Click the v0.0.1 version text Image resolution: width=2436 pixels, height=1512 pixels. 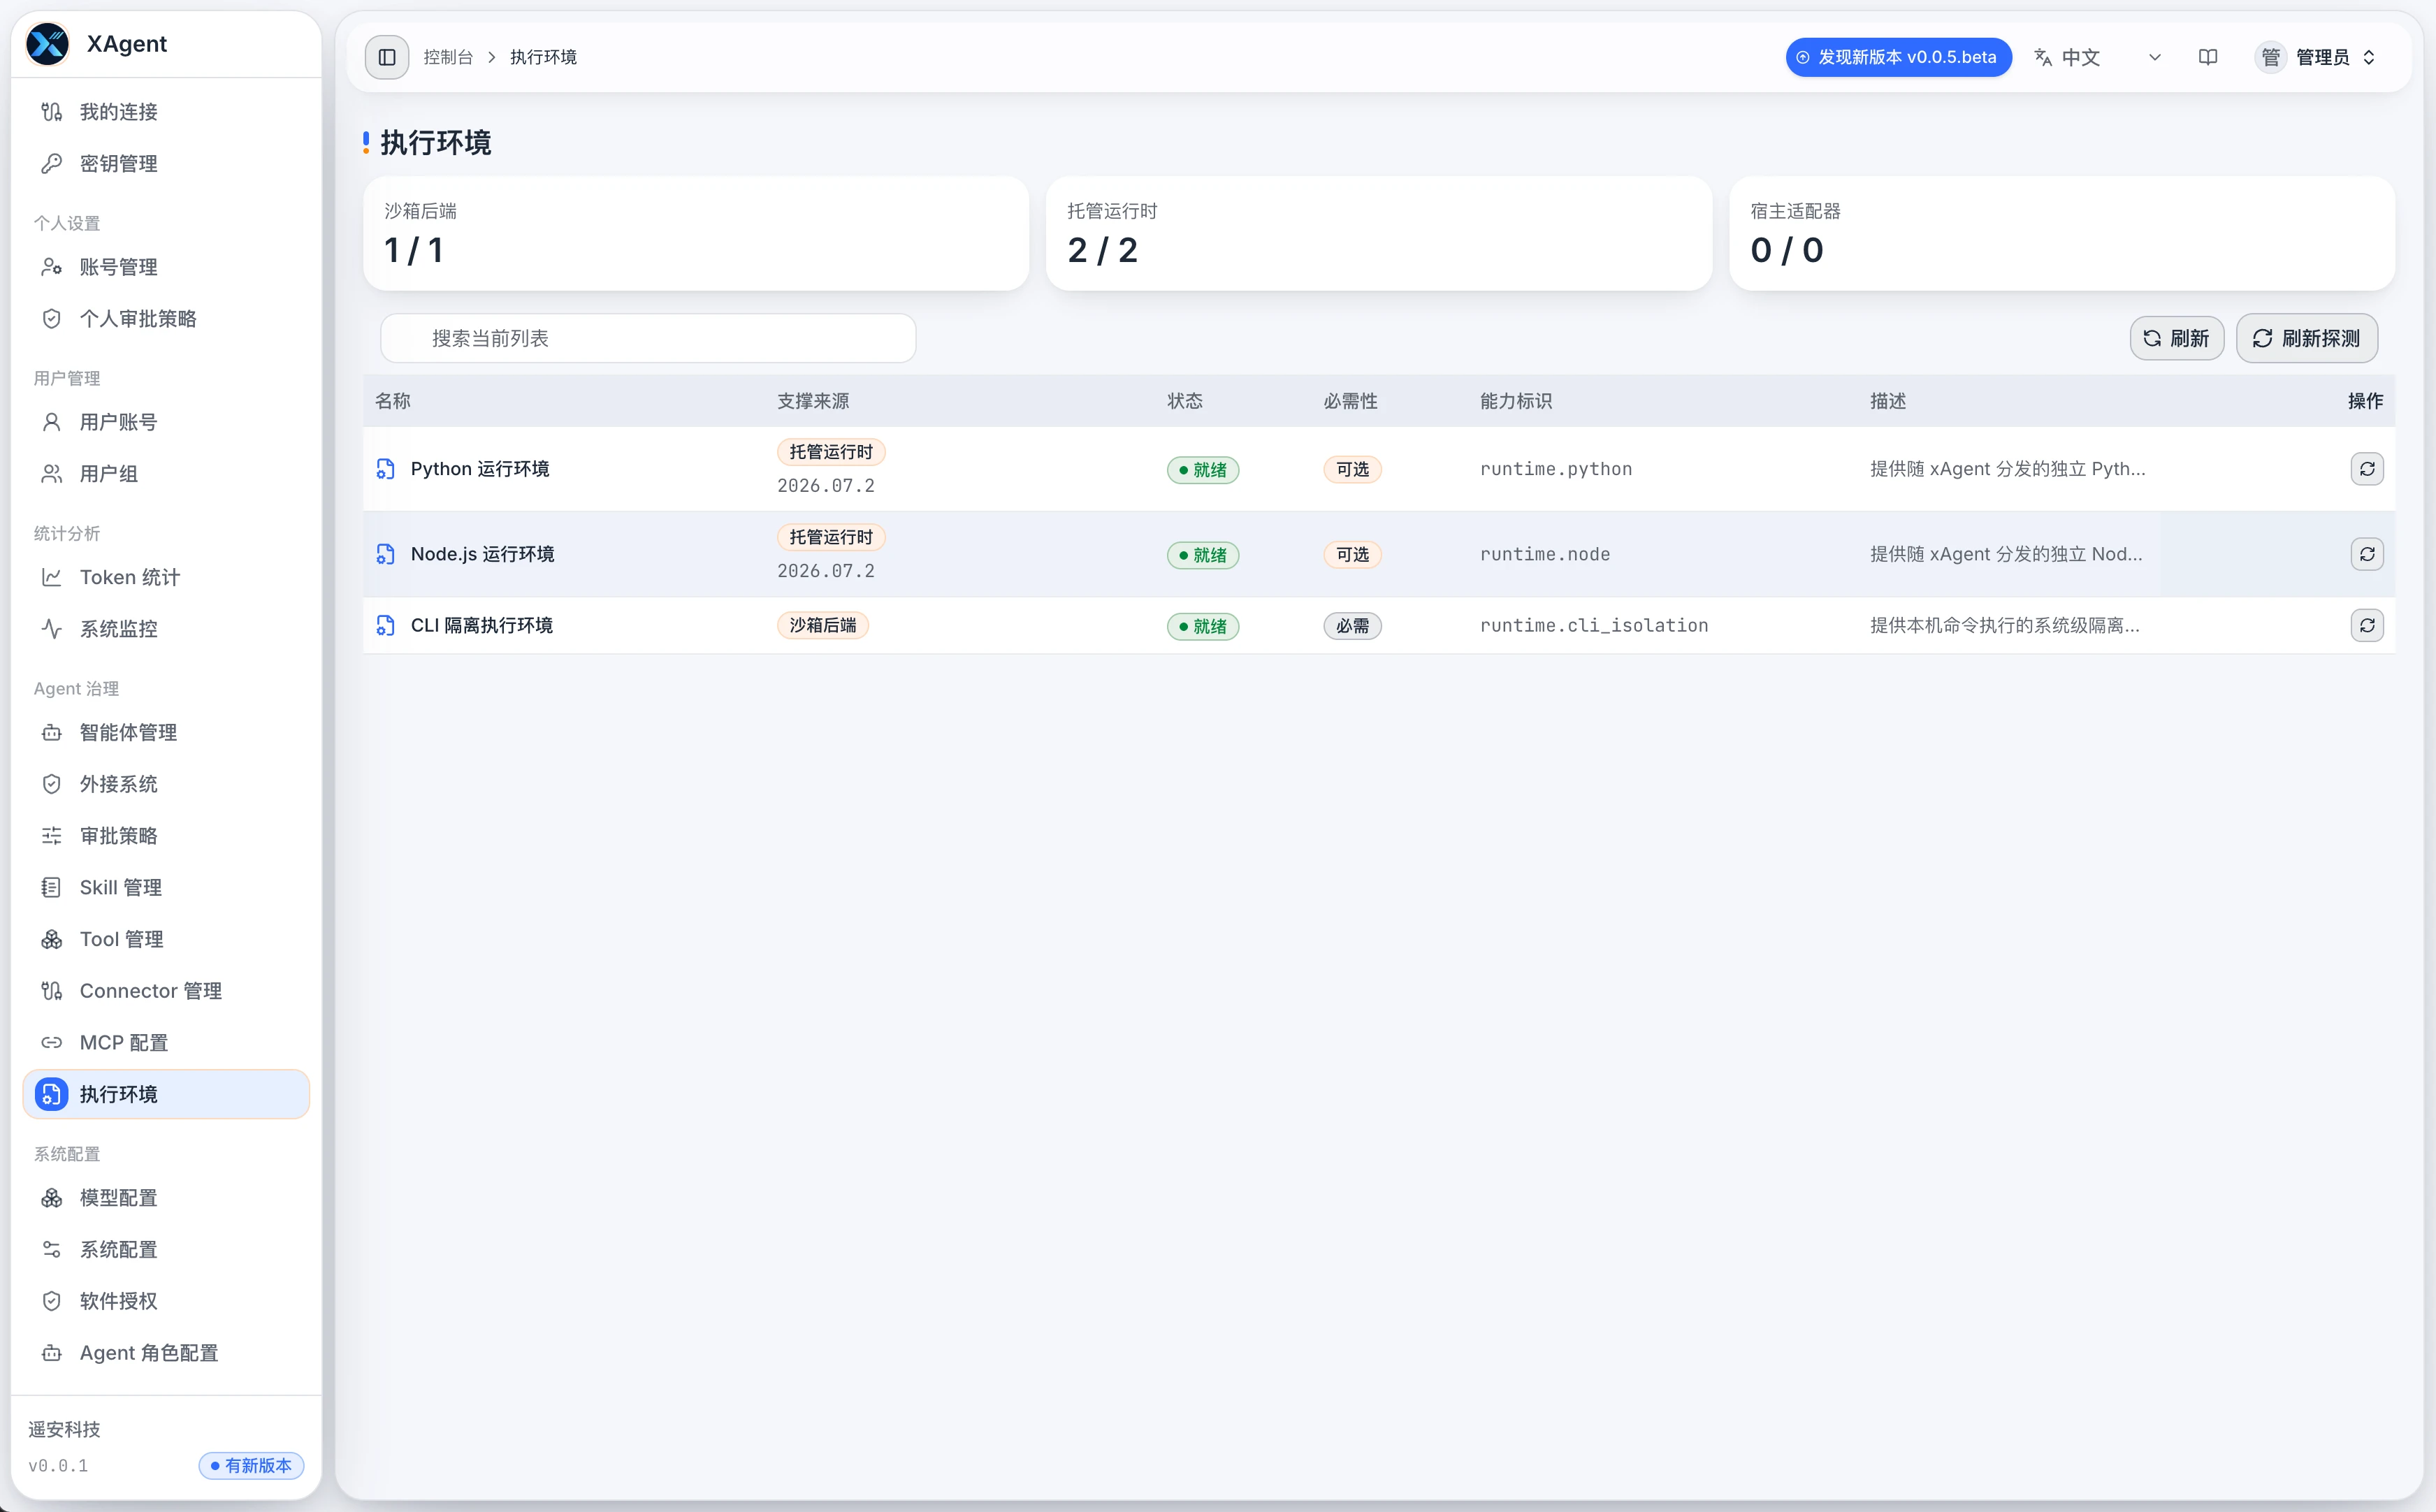click(x=58, y=1465)
